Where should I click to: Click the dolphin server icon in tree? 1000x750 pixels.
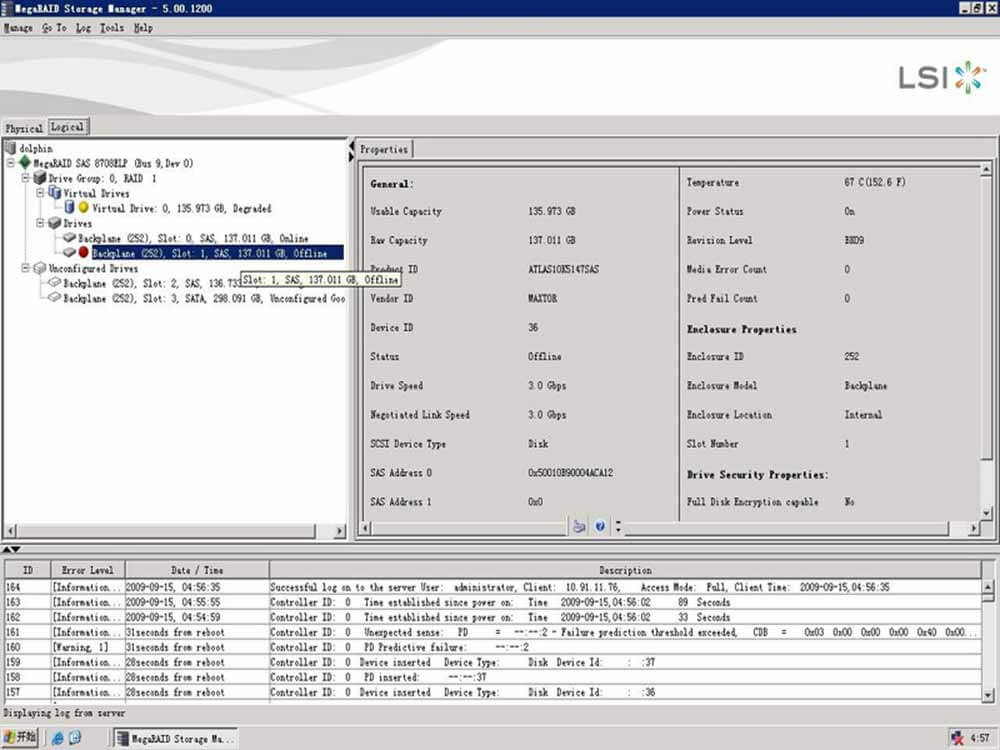tap(11, 148)
